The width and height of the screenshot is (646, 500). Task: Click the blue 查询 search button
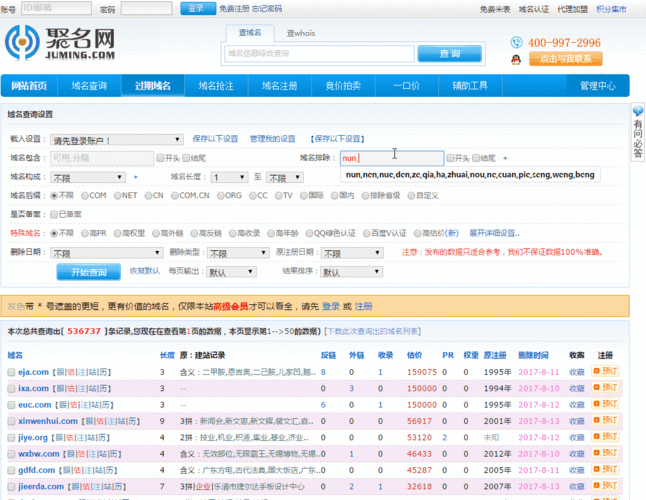449,54
